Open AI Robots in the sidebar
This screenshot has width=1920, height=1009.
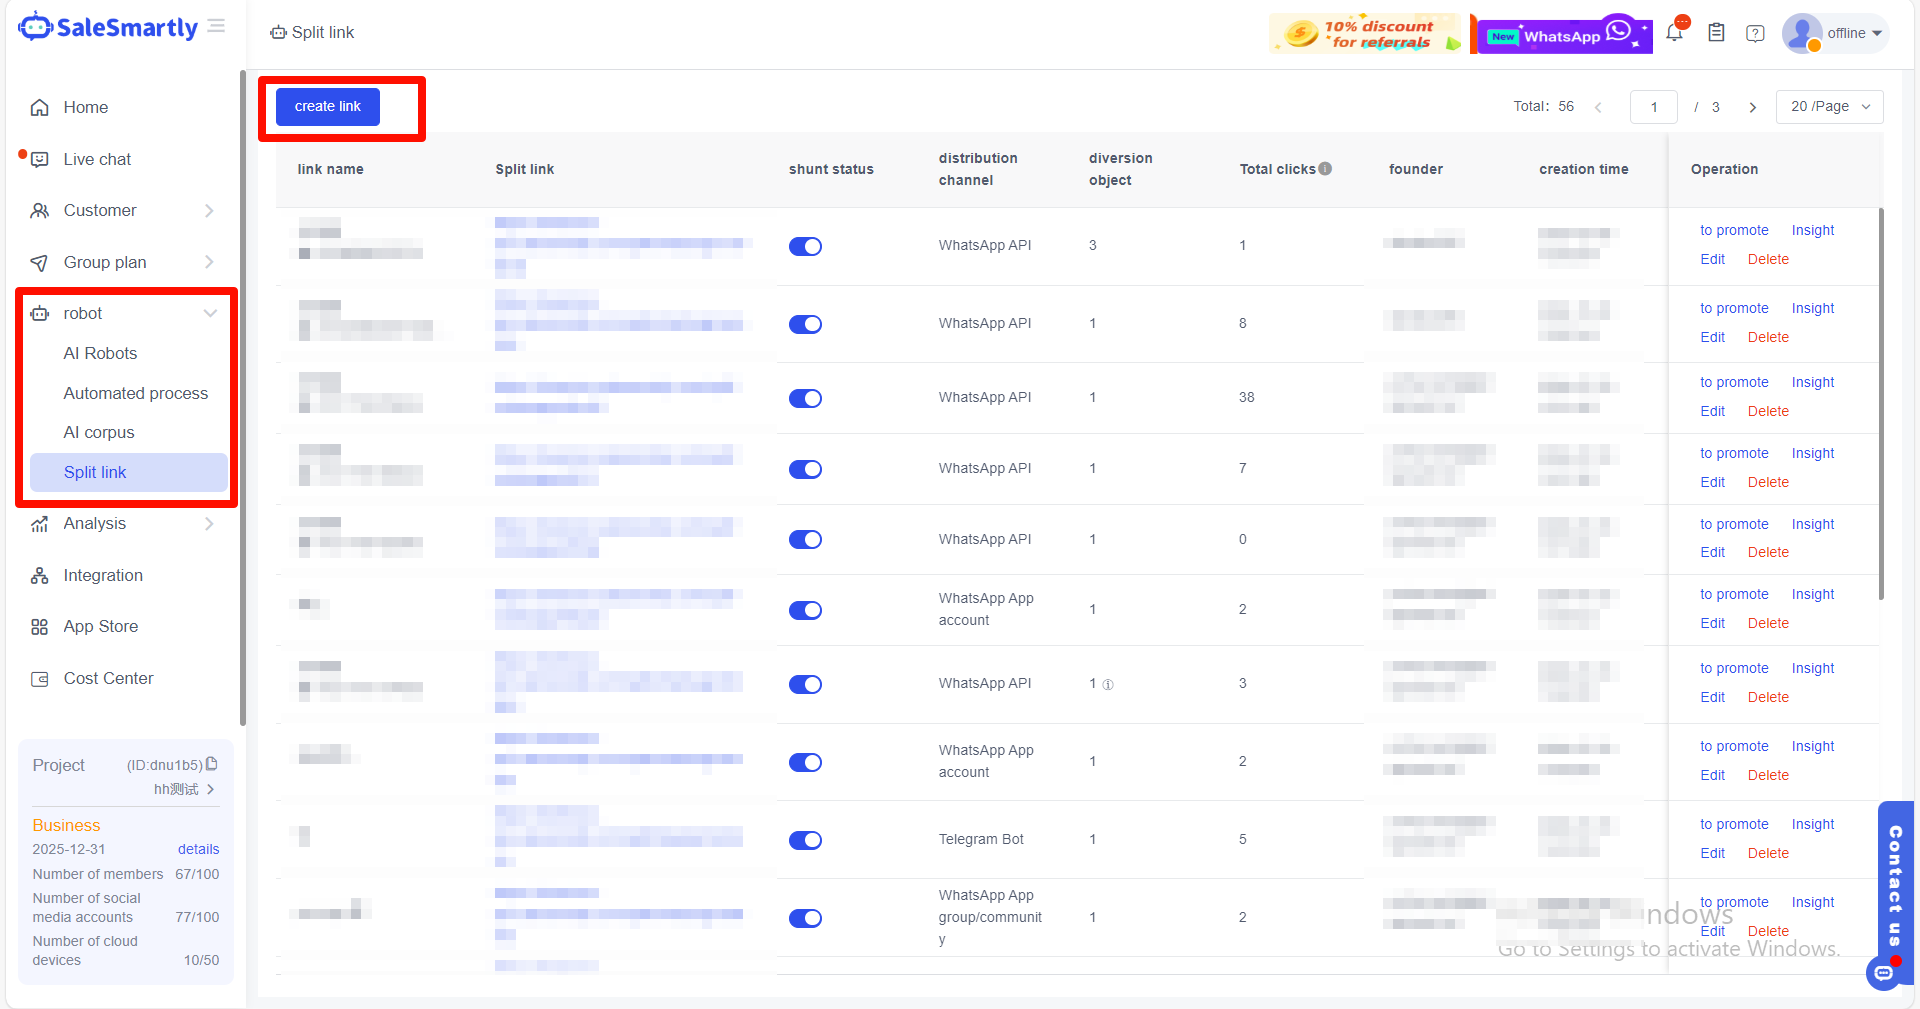coord(100,353)
